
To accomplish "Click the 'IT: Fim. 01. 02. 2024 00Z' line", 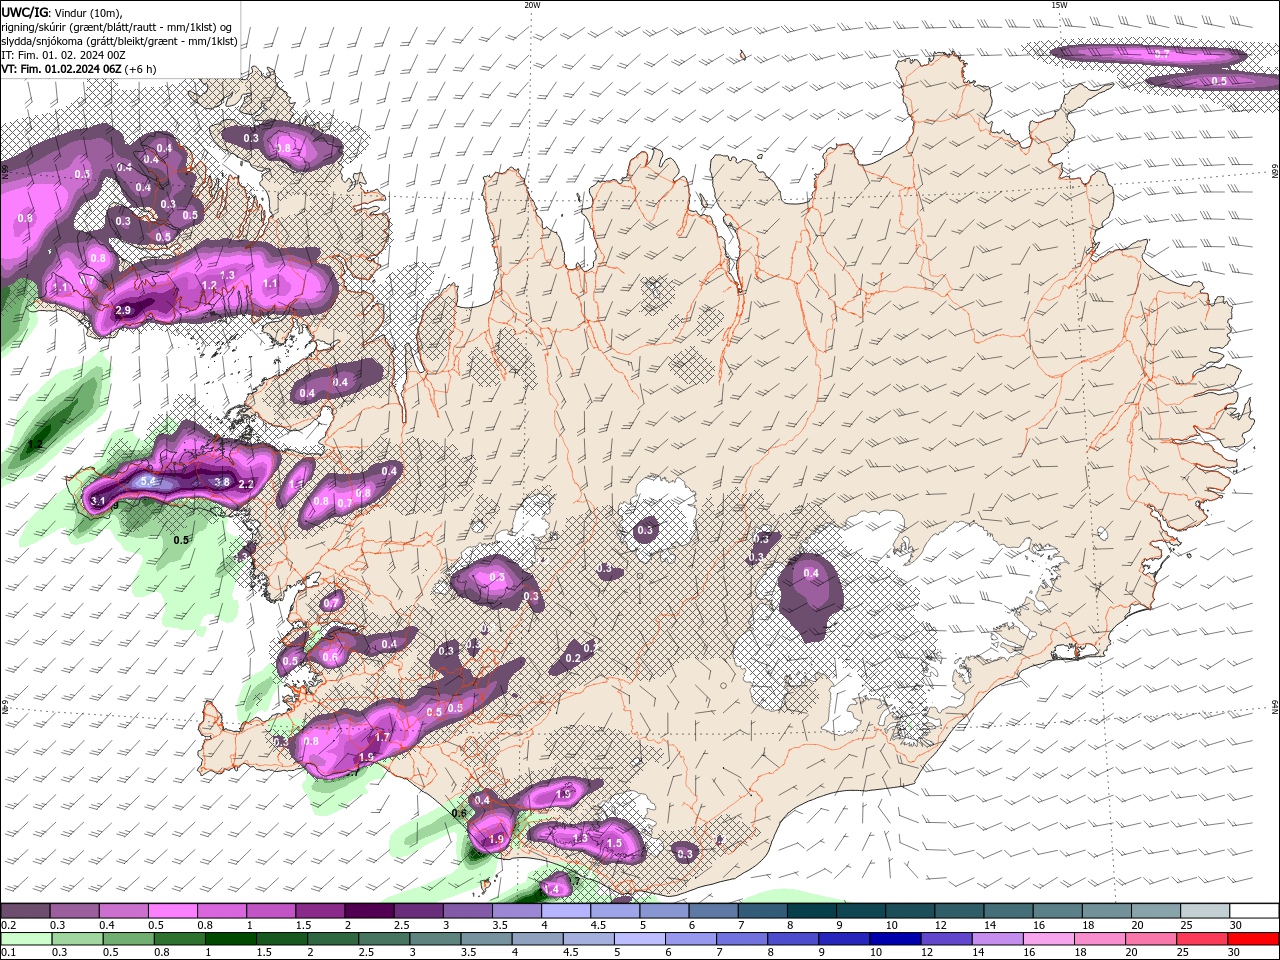I will pos(63,55).
